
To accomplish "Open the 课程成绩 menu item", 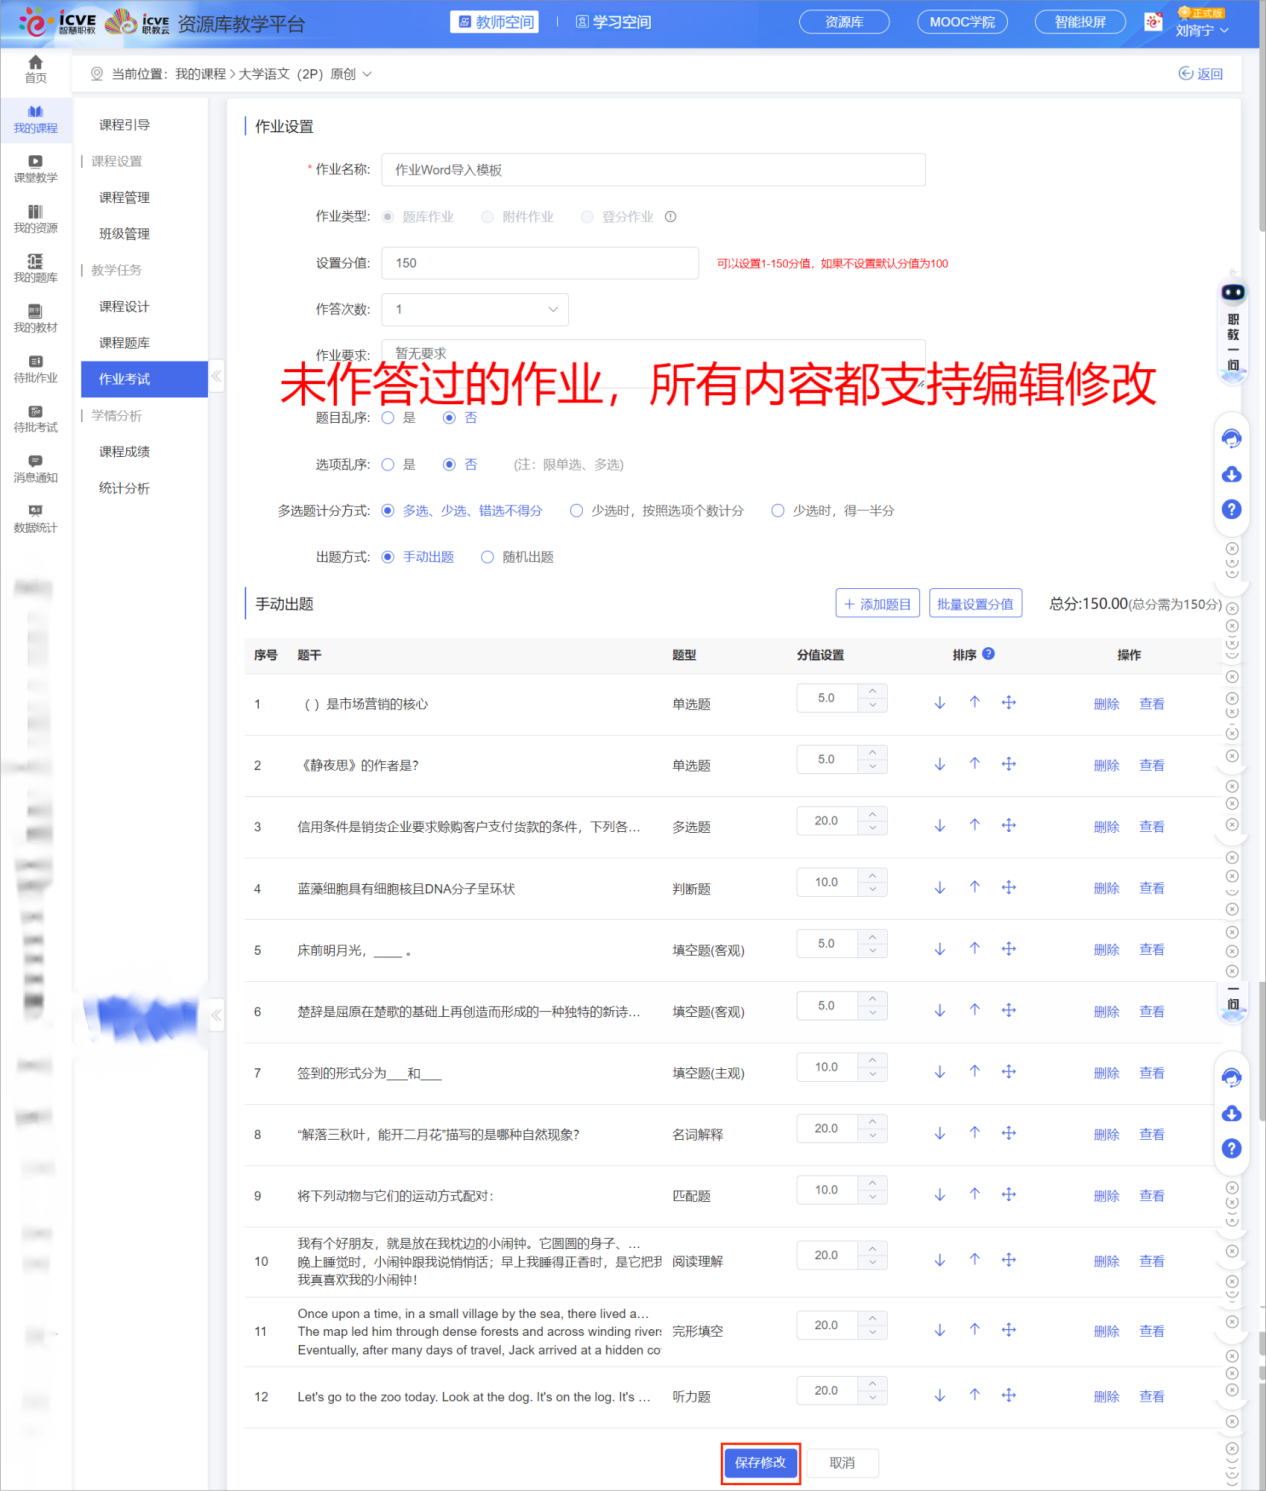I will 124,451.
